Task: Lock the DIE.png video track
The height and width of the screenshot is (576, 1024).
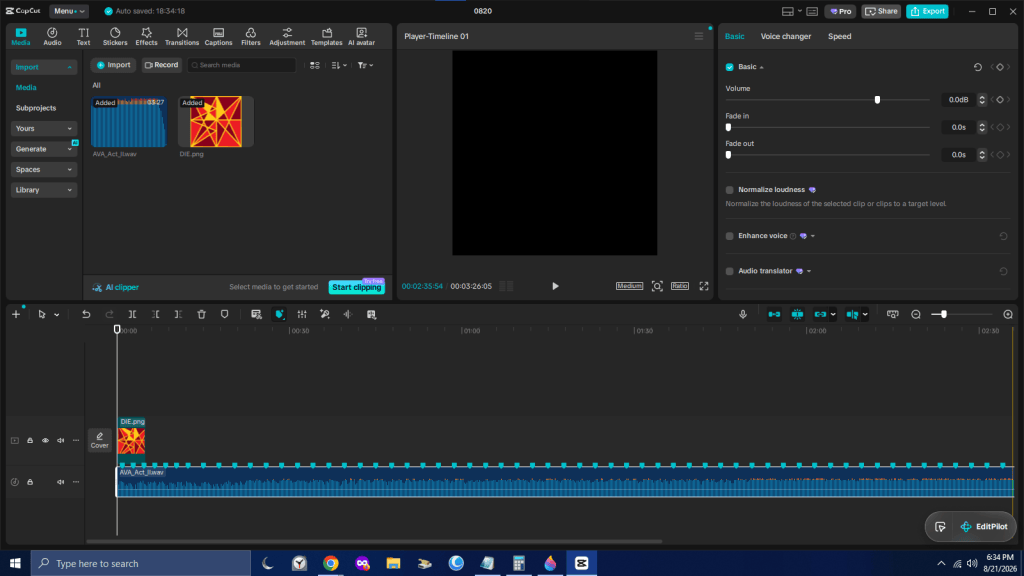Action: coord(30,441)
